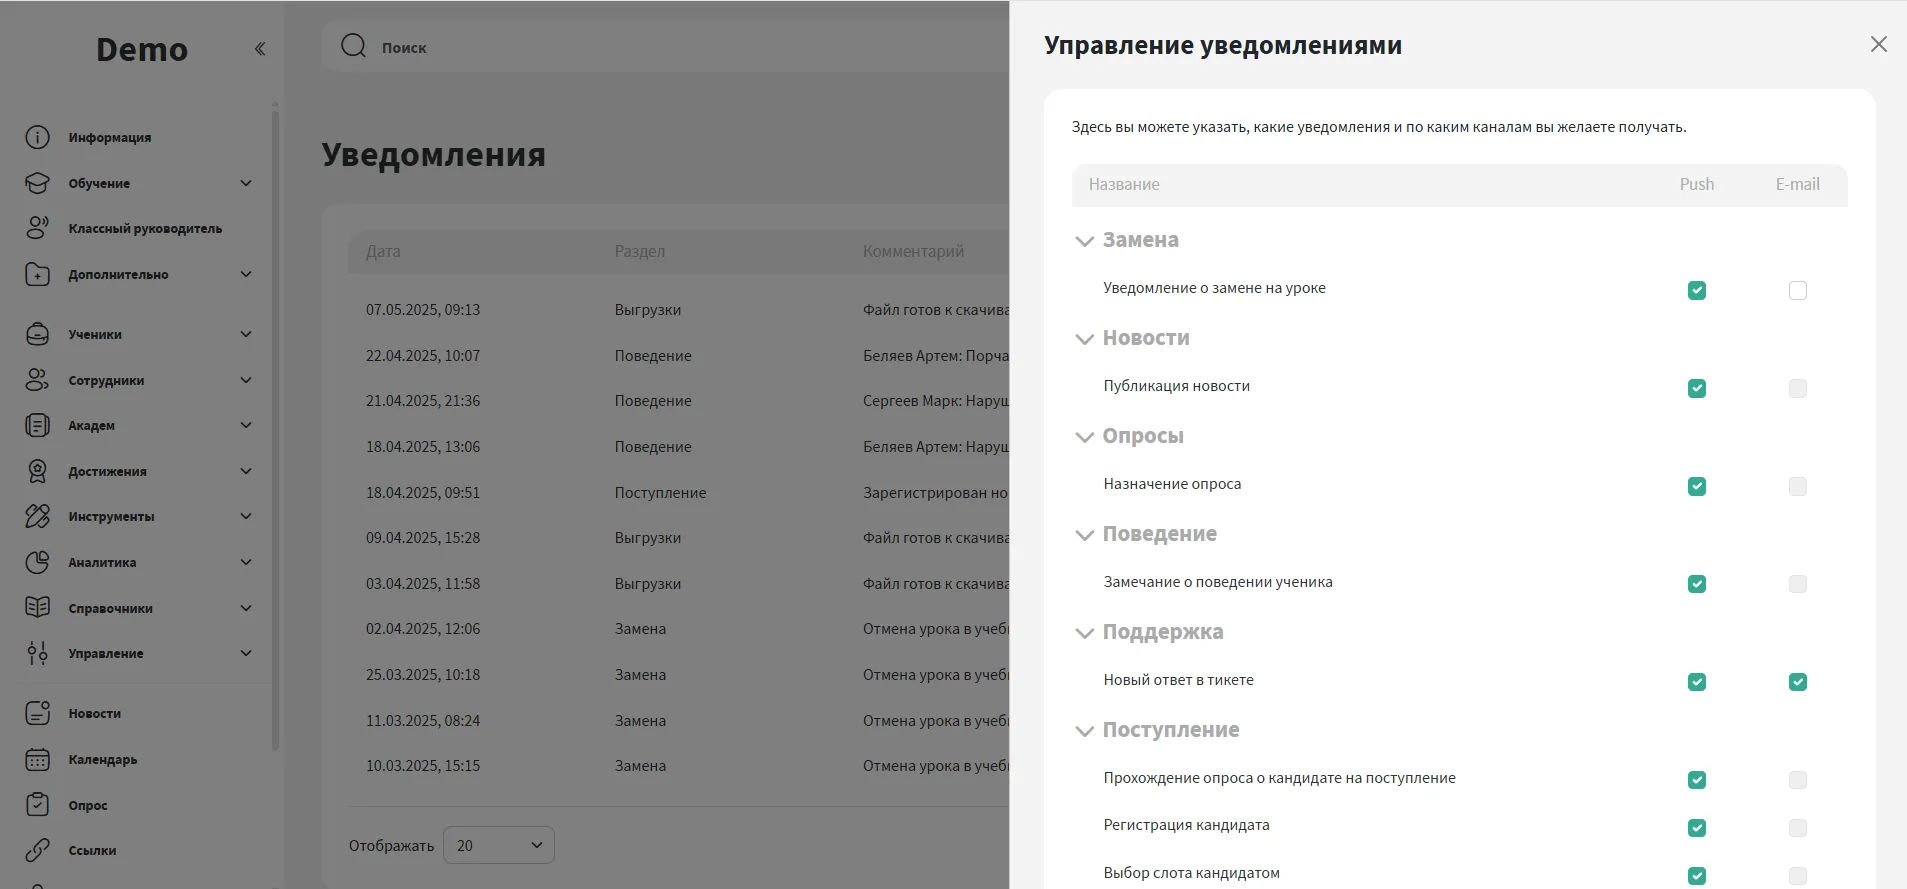Expand the Сотрудники sidebar submenu arrow
This screenshot has height=889, width=1907.
click(x=246, y=380)
